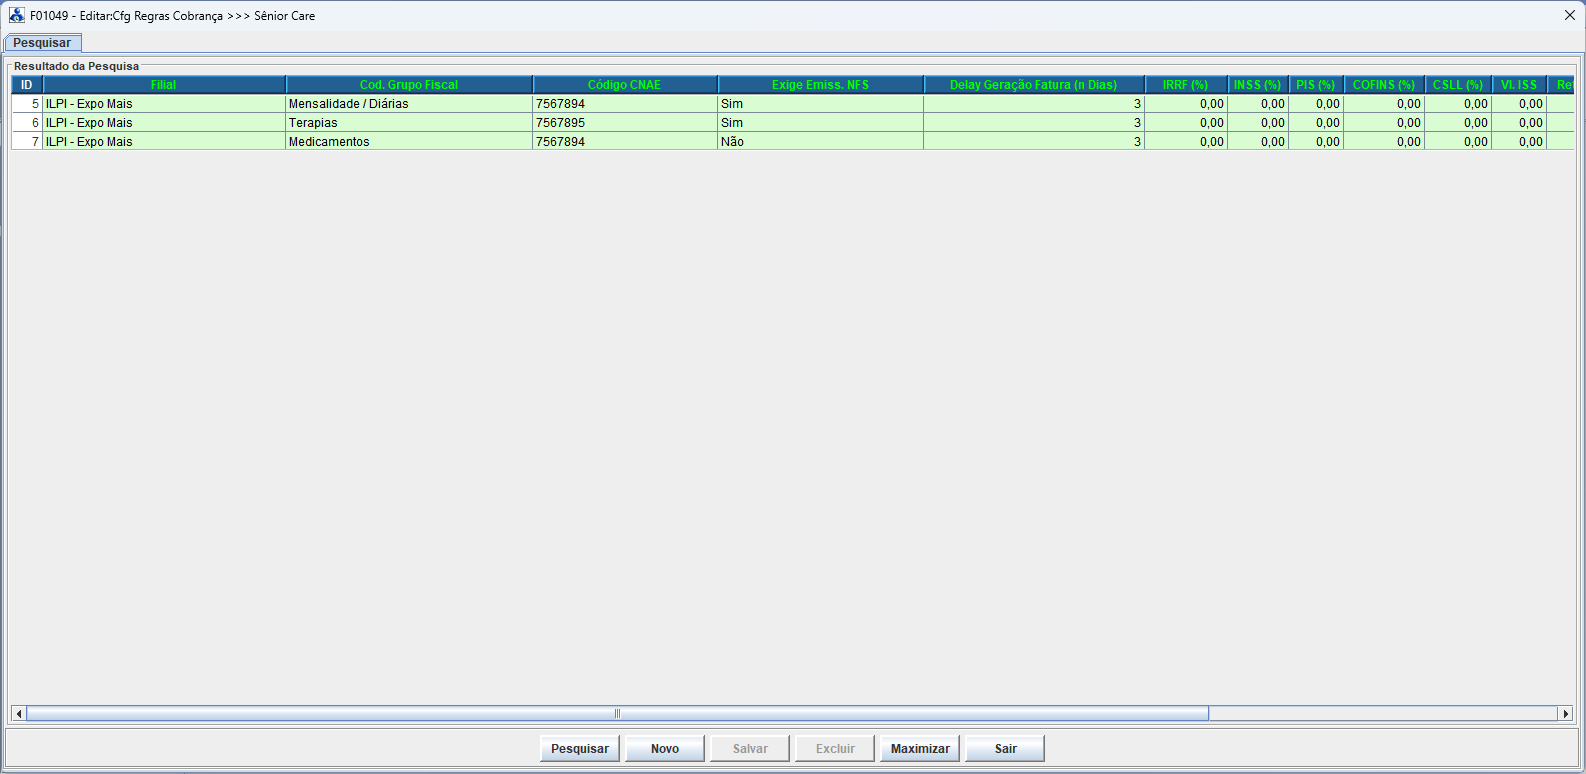Select the row with ID 7

(793, 142)
